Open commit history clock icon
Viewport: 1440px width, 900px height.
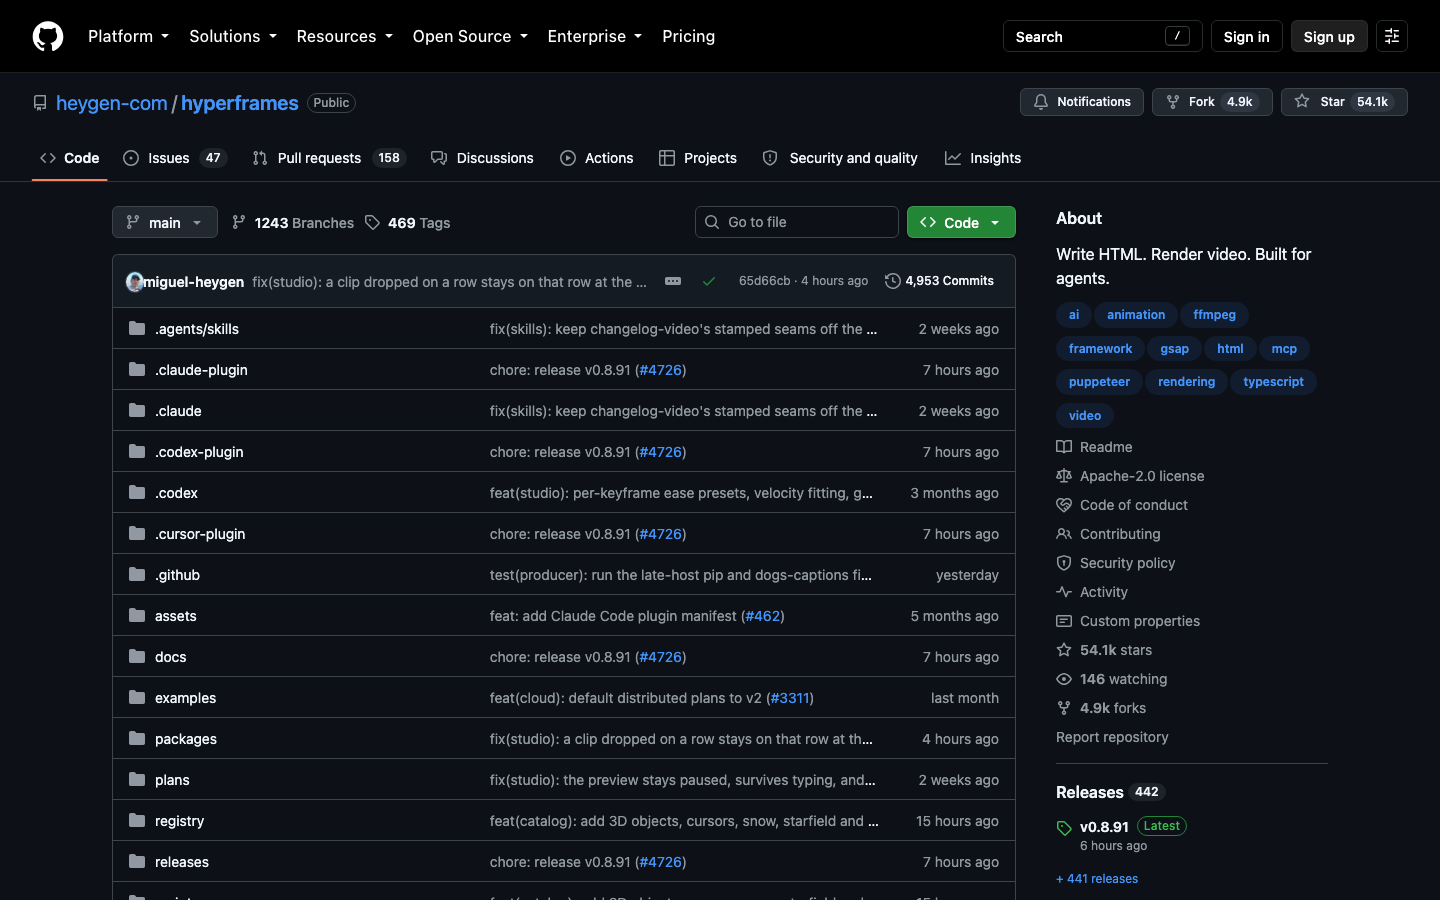click(x=893, y=281)
